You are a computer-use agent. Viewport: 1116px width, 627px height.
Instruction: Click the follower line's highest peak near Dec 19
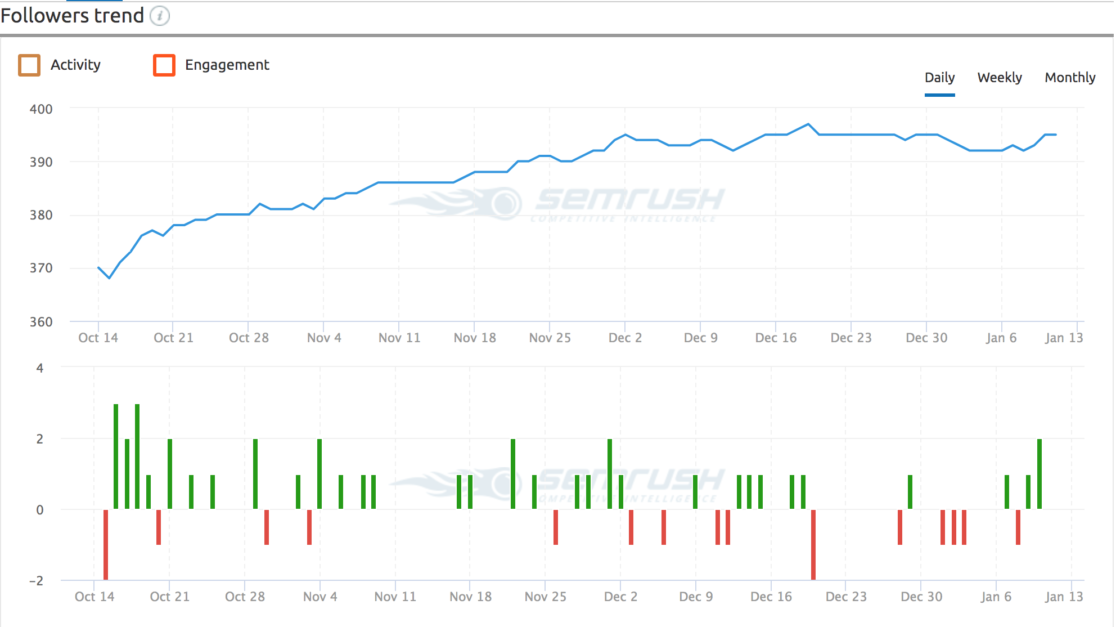(x=808, y=125)
